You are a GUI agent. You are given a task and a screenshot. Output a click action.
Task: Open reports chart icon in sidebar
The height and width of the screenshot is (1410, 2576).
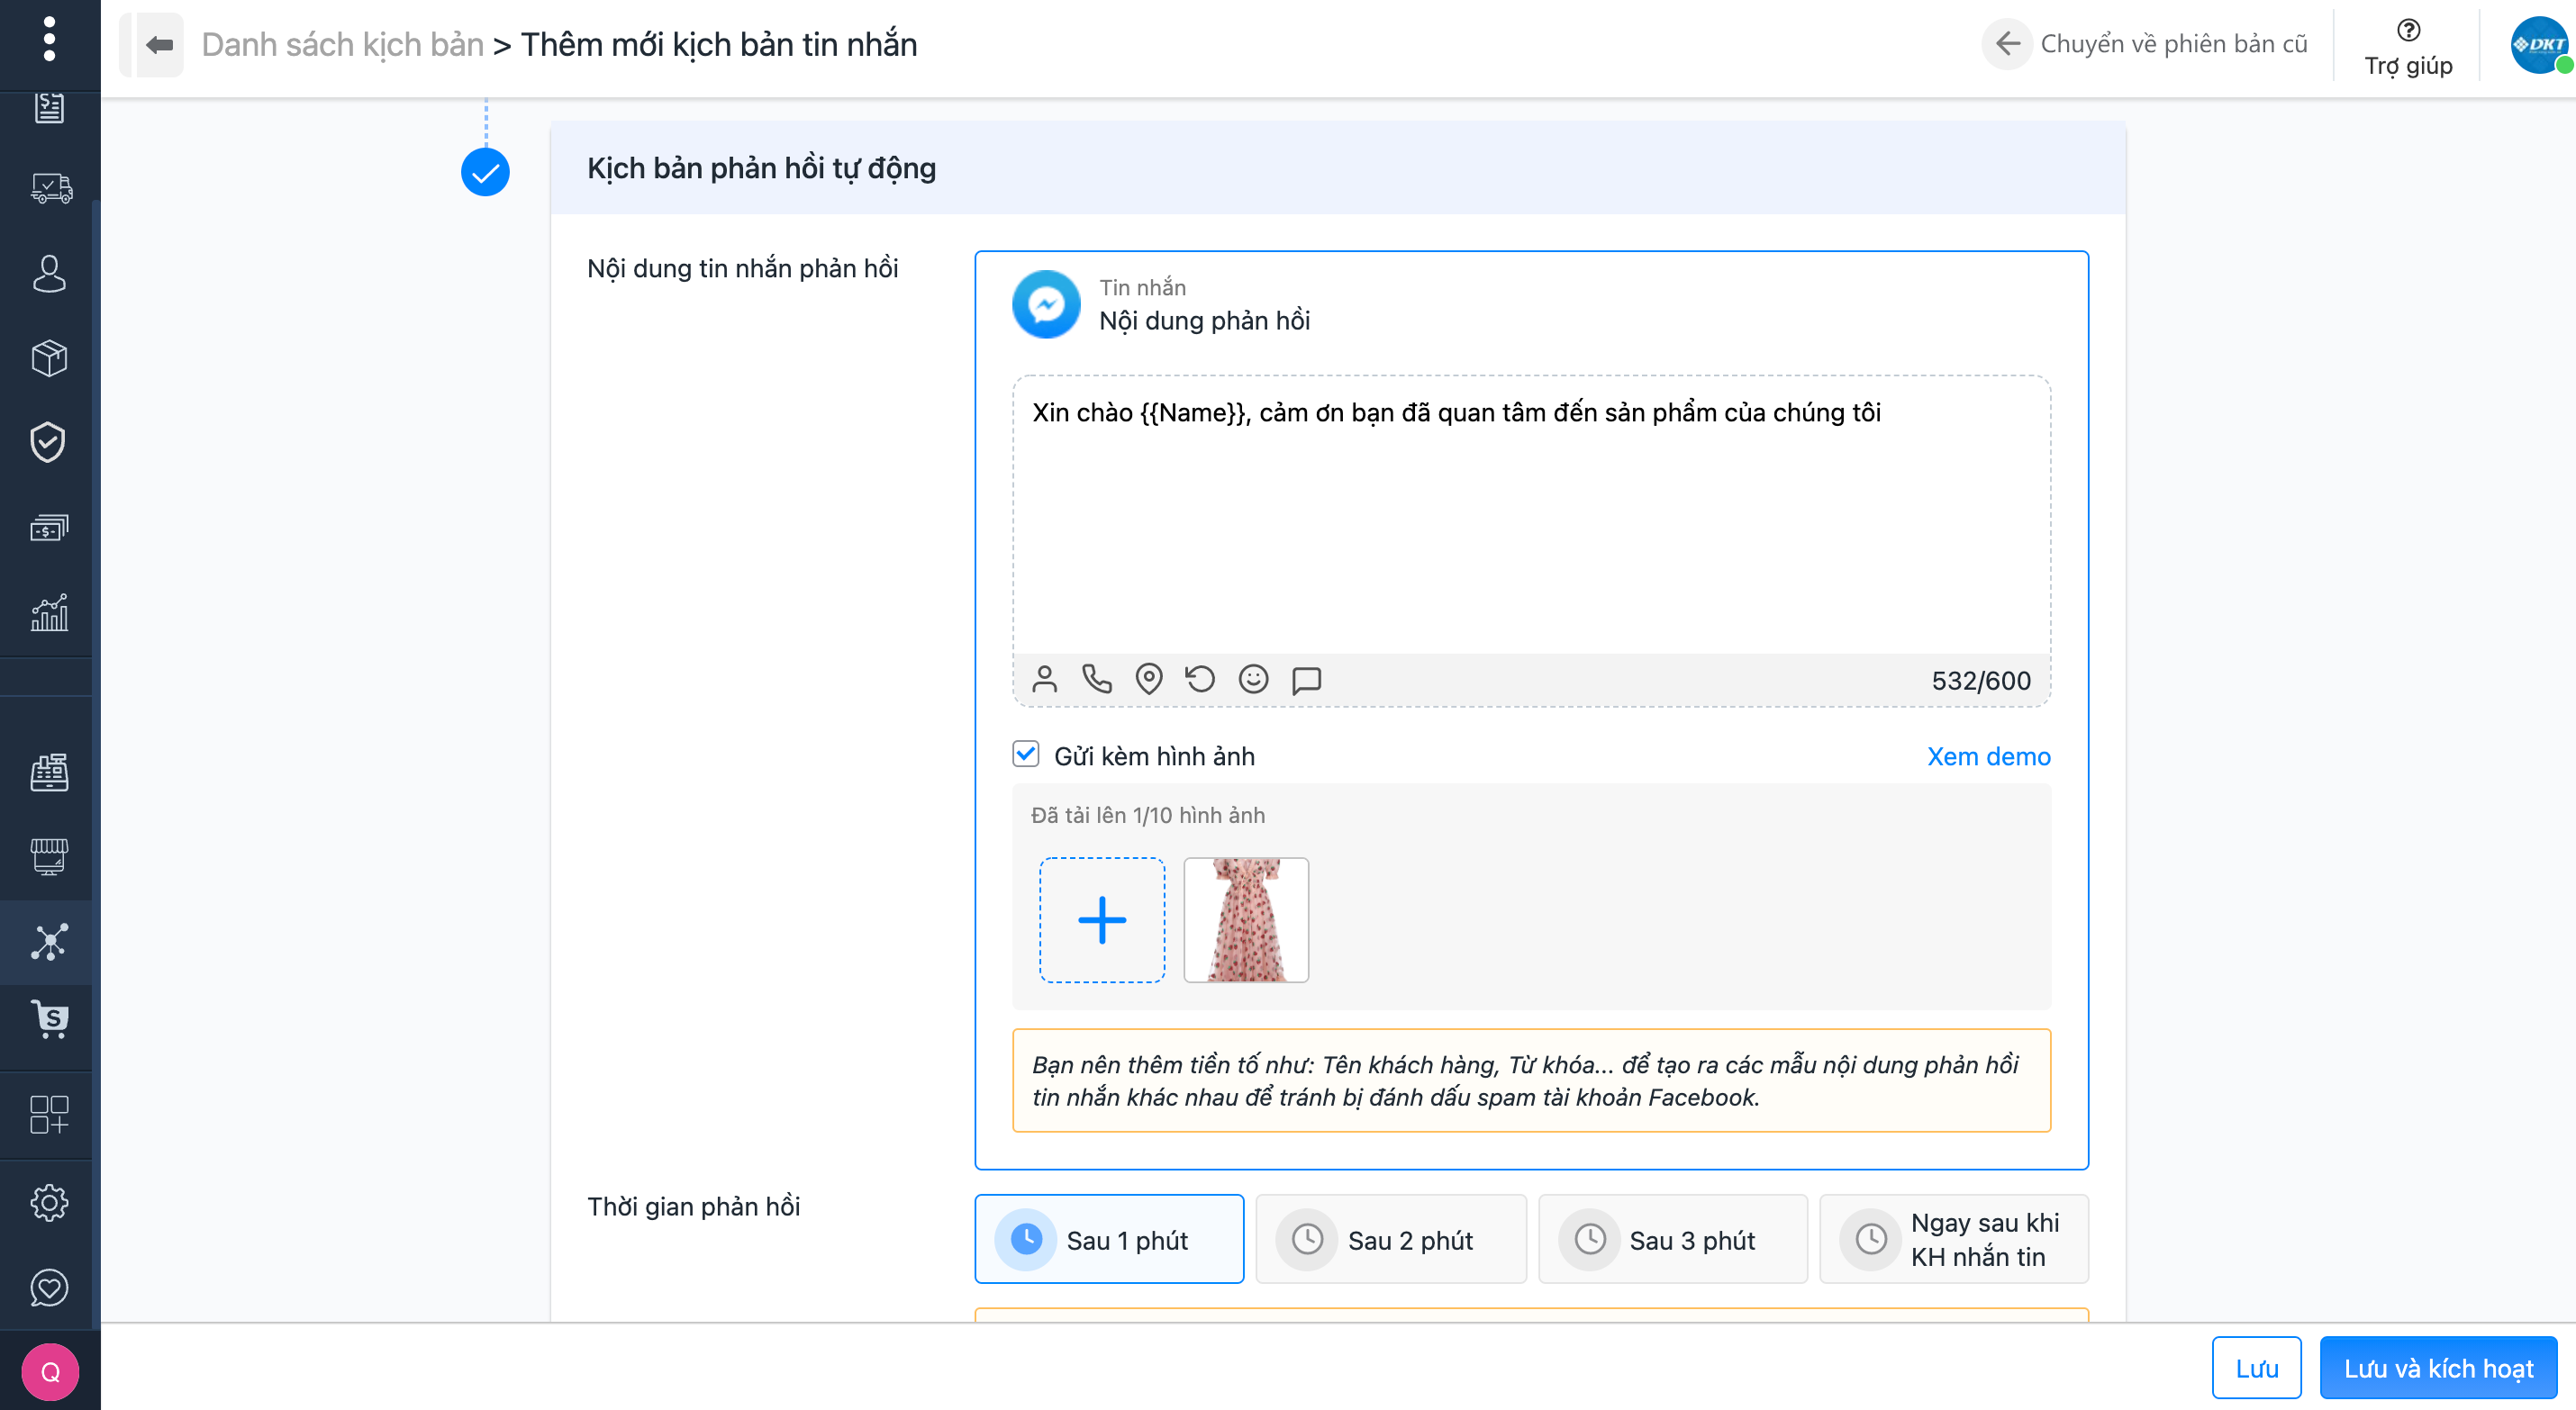click(49, 613)
